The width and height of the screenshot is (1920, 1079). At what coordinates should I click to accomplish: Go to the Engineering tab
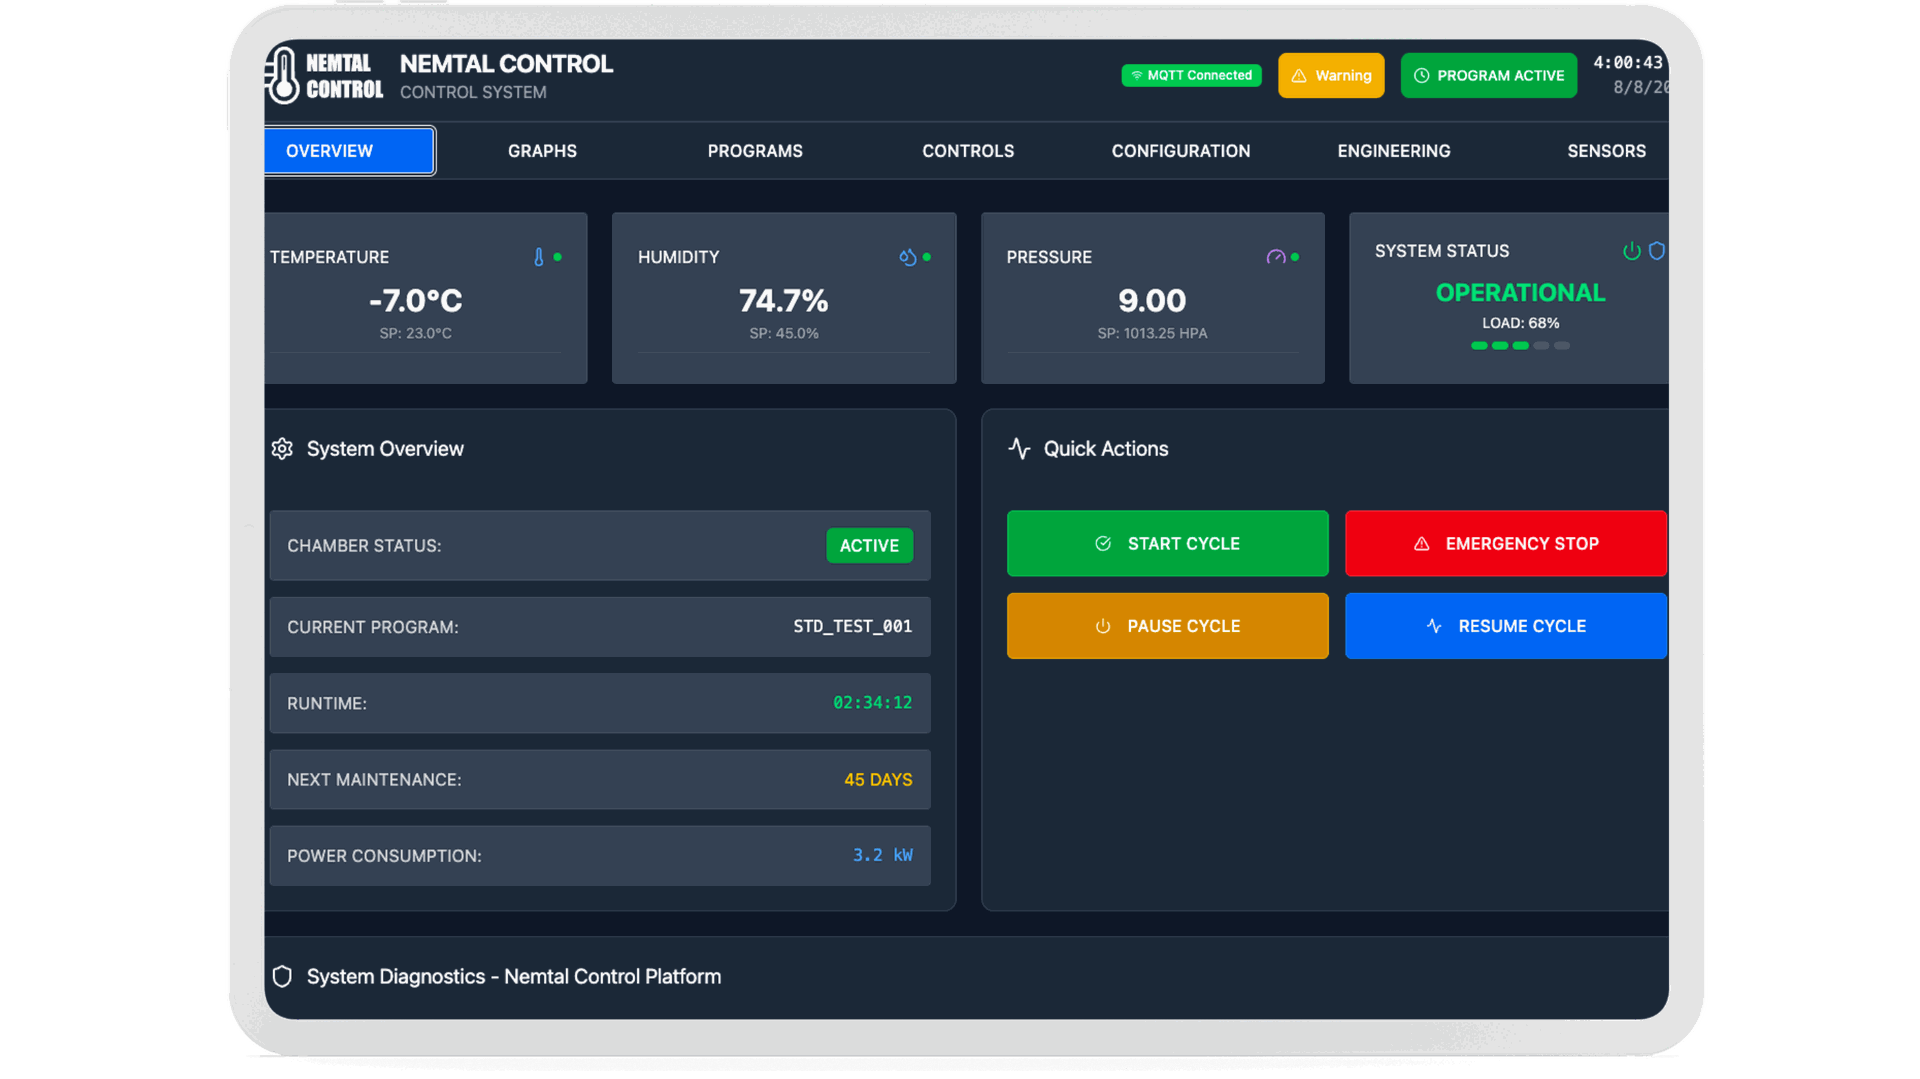[x=1393, y=151]
